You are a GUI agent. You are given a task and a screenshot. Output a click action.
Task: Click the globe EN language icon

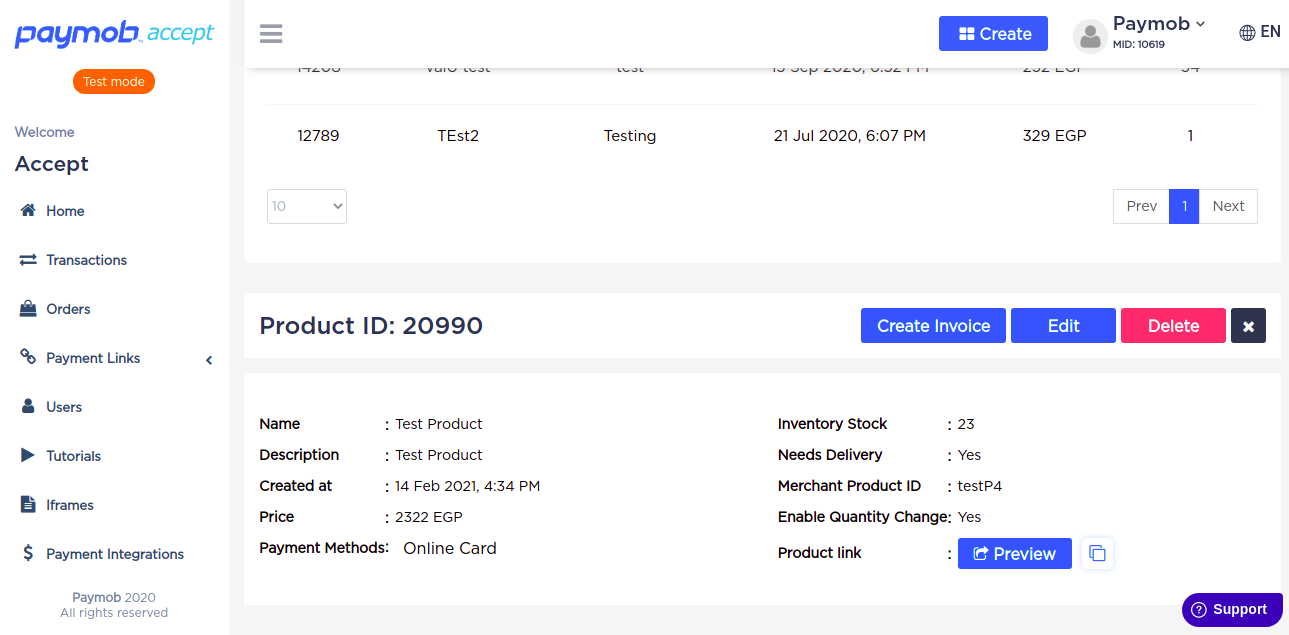(1247, 32)
